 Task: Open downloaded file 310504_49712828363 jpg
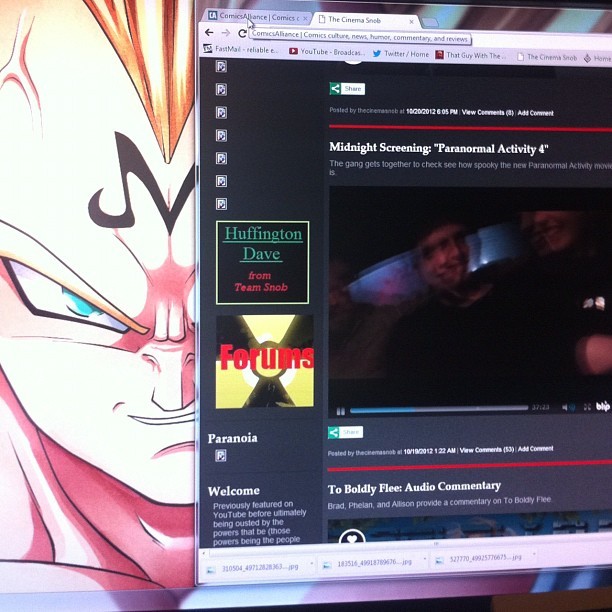point(254,568)
